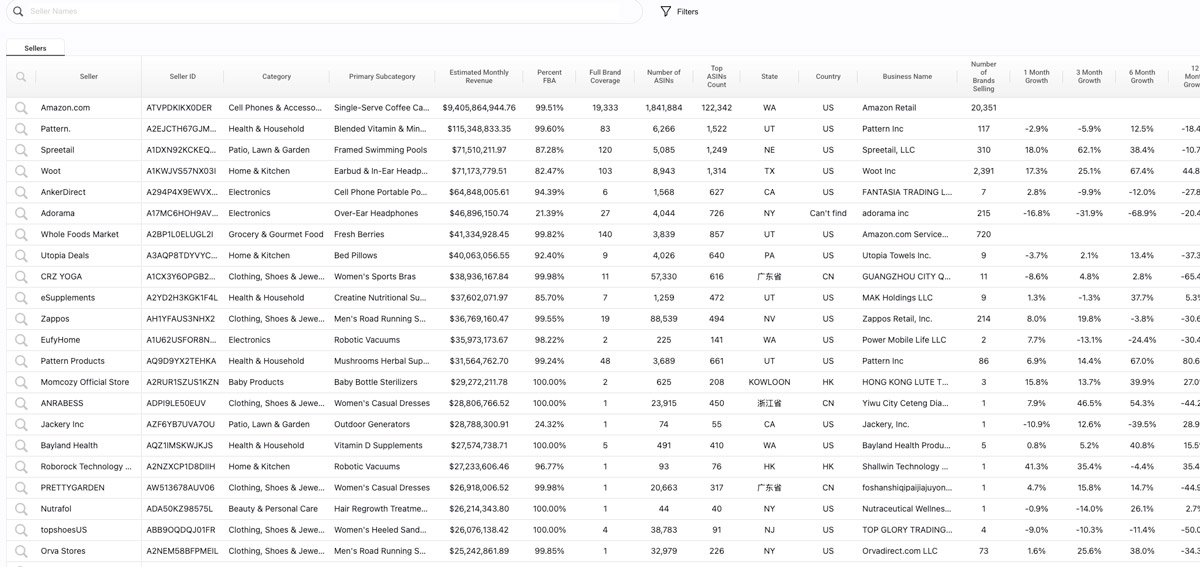
Task: Open details magnifier for Woot row
Action: tap(21, 171)
